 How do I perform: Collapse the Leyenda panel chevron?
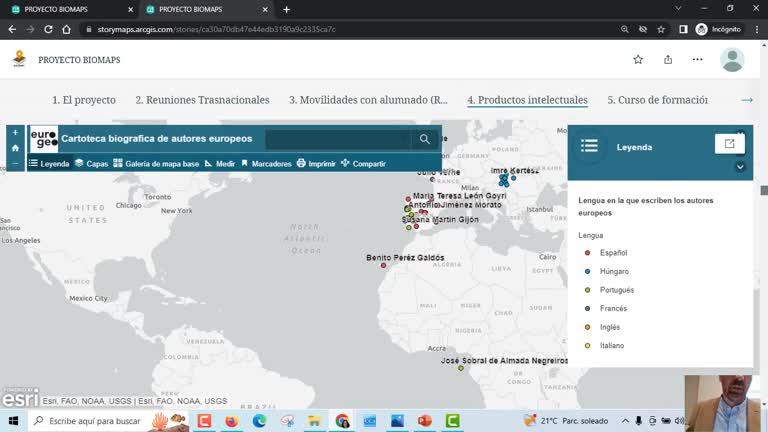pyautogui.click(x=740, y=167)
